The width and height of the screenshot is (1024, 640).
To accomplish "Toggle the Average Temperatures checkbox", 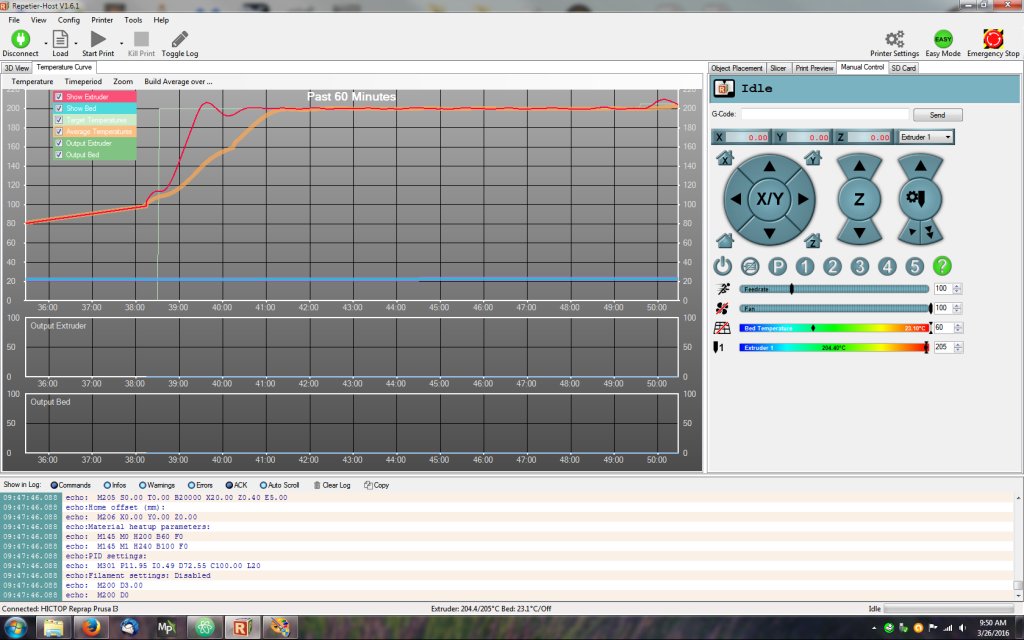I will (x=59, y=131).
